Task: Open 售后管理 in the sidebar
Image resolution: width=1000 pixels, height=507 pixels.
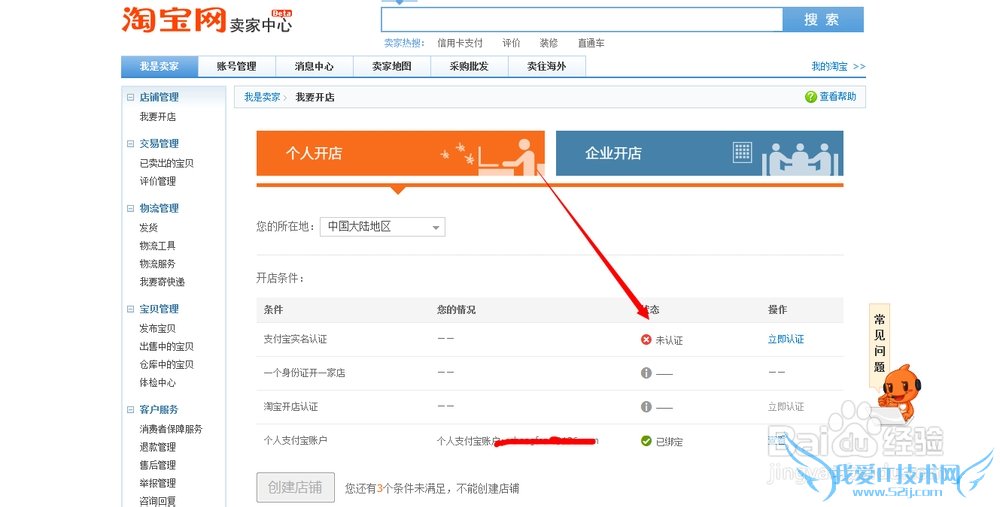Action: tap(158, 465)
